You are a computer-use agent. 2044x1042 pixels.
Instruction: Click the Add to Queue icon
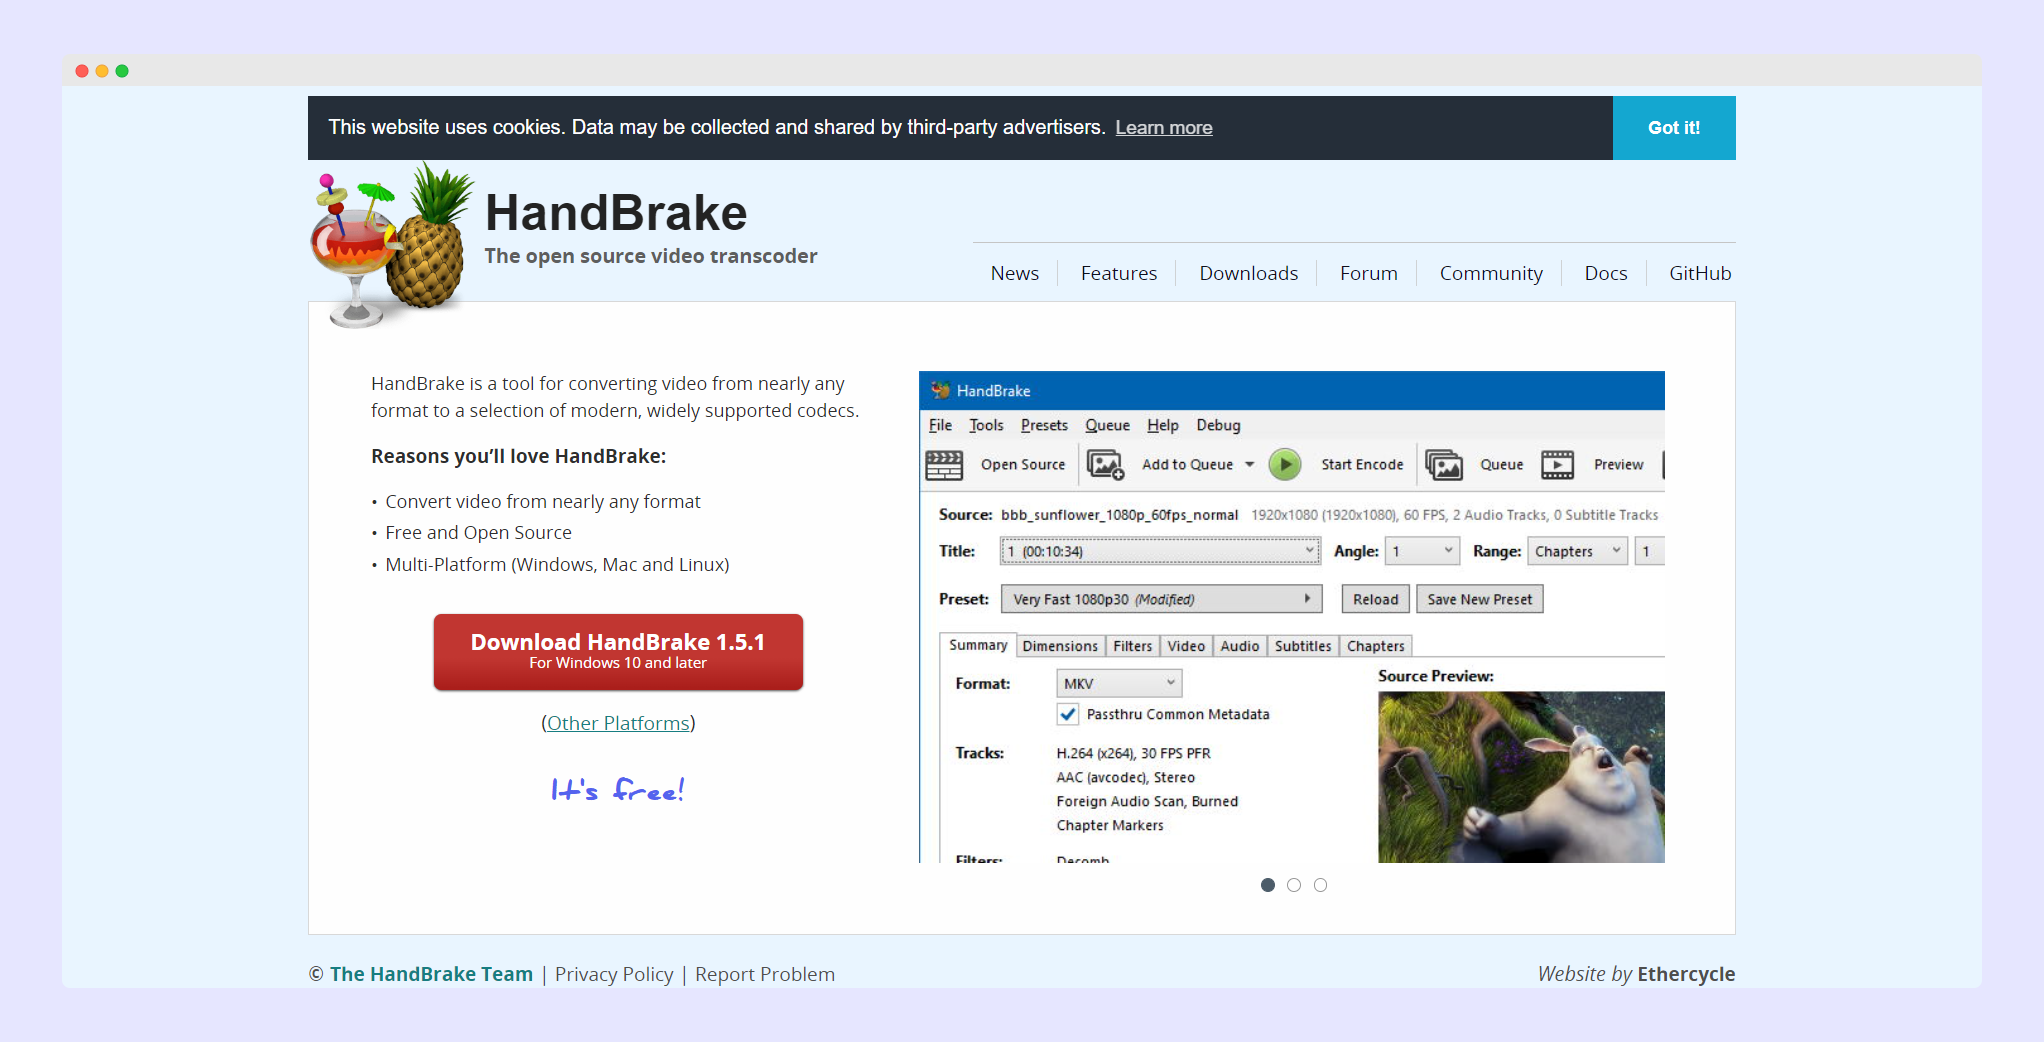click(1104, 464)
